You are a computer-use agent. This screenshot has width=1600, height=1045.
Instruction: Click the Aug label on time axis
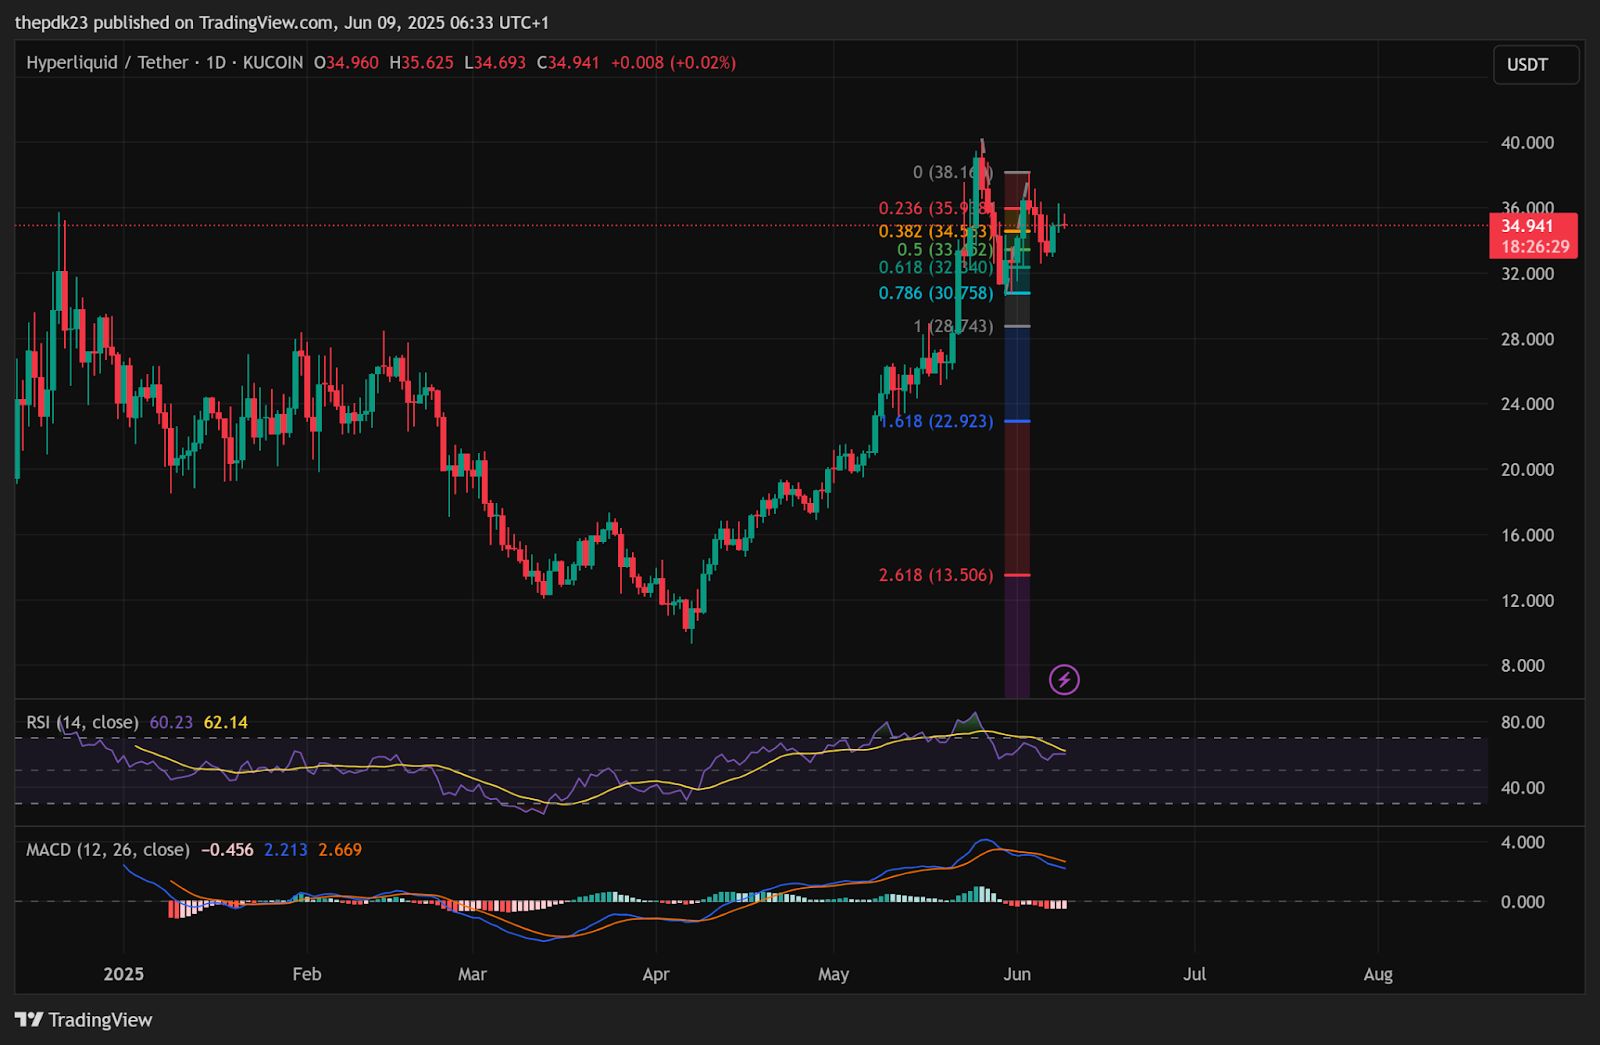pos(1377,974)
